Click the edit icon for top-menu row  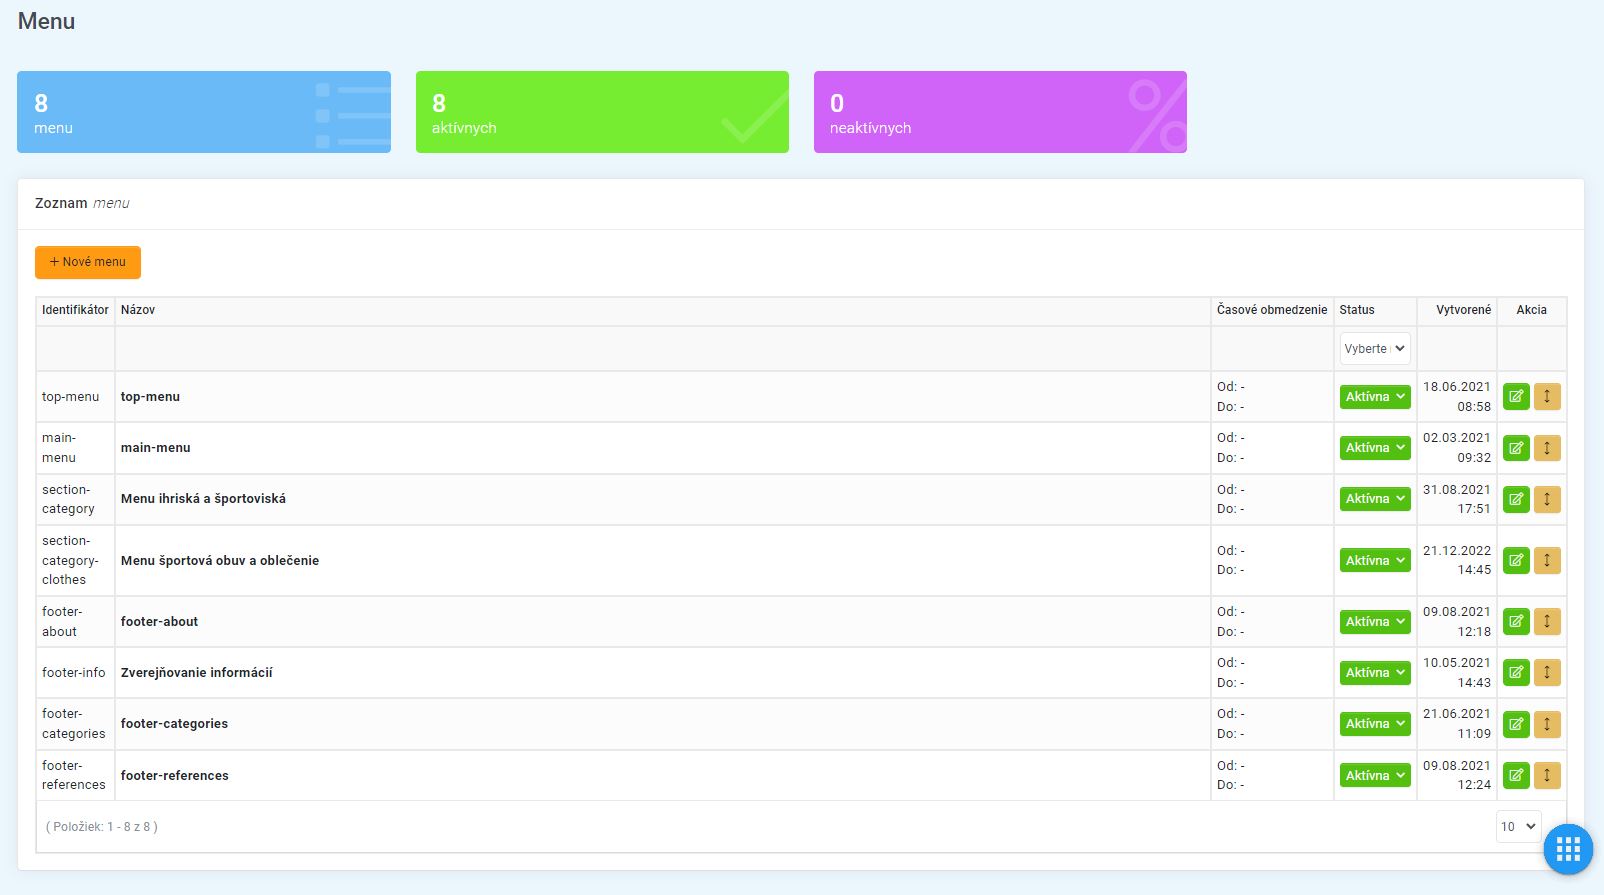point(1516,397)
